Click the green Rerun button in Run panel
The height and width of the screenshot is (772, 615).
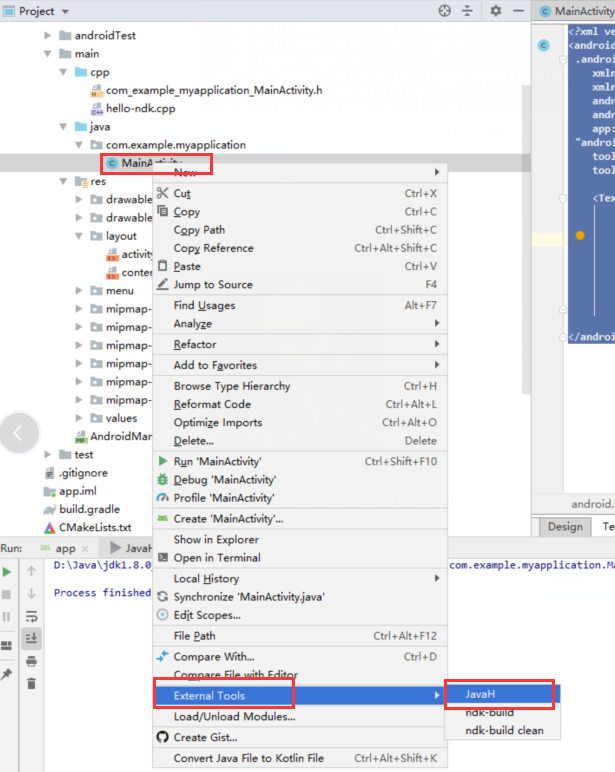tap(7, 572)
